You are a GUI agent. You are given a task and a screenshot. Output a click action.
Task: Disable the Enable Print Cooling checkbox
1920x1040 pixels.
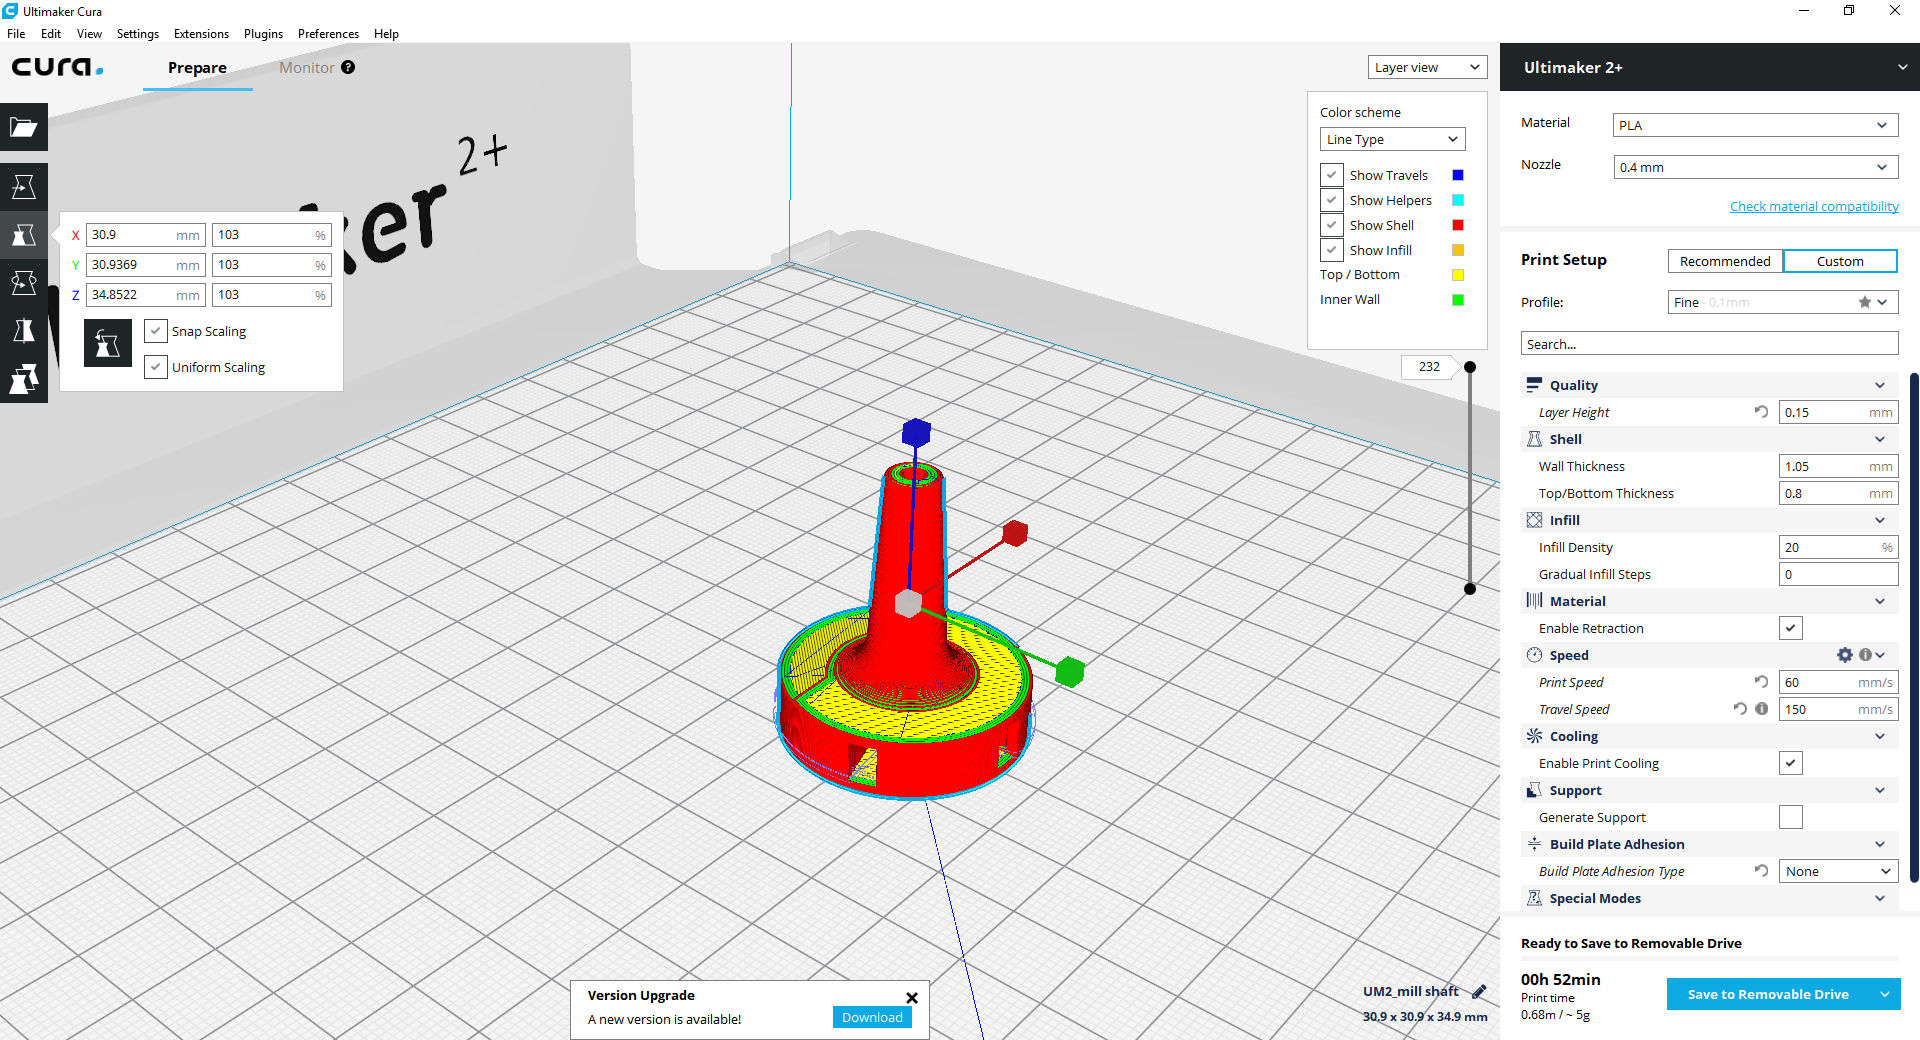pyautogui.click(x=1791, y=763)
